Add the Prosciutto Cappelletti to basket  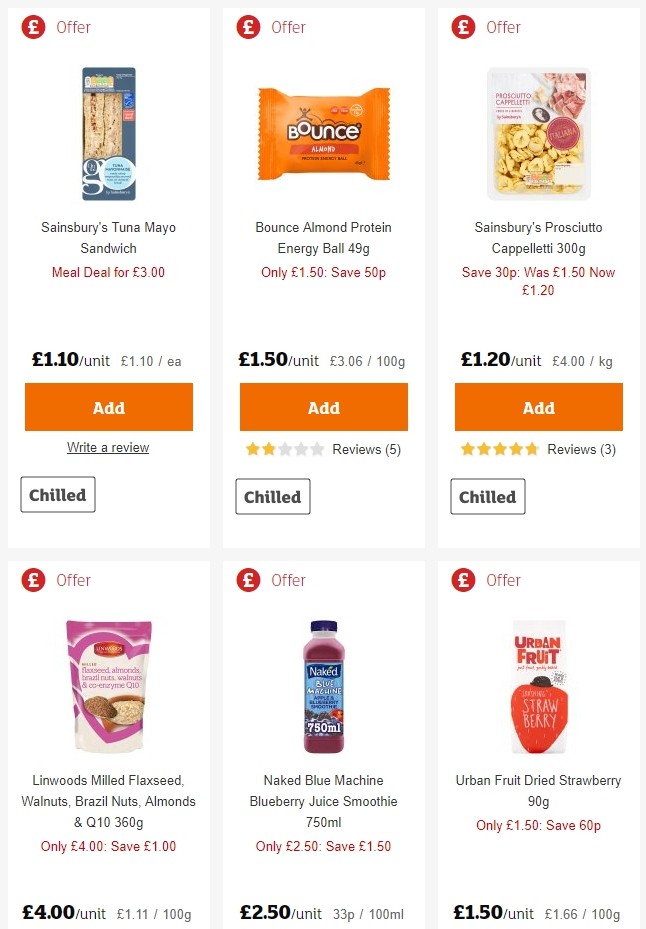click(538, 407)
